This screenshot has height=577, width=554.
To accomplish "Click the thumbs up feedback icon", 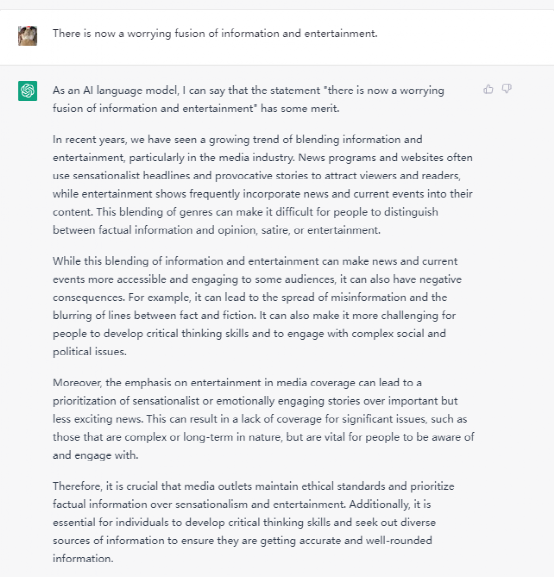I will pos(488,89).
